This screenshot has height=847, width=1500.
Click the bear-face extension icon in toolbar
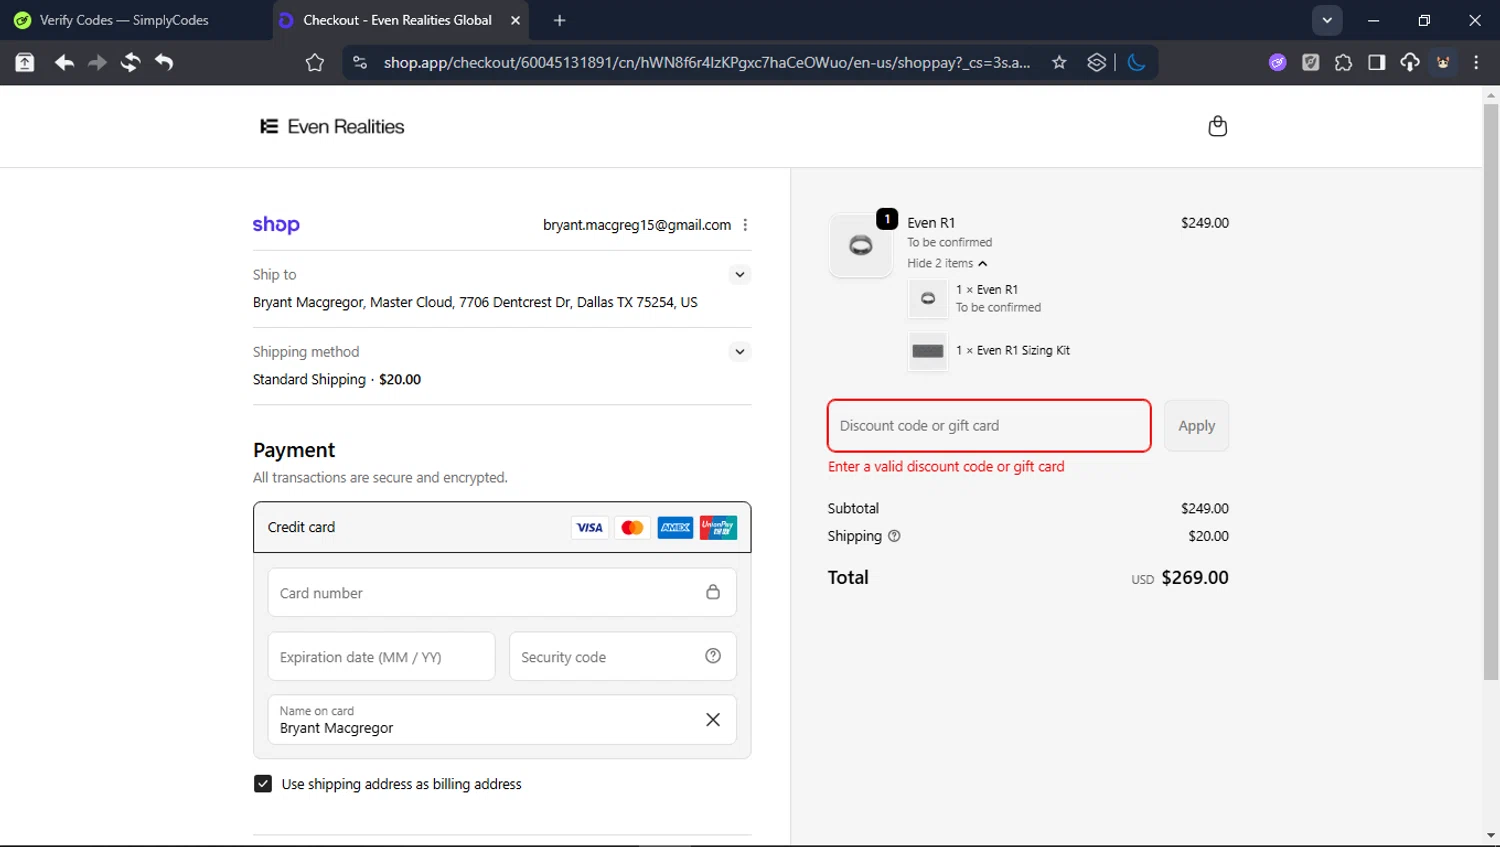pyautogui.click(x=1443, y=62)
